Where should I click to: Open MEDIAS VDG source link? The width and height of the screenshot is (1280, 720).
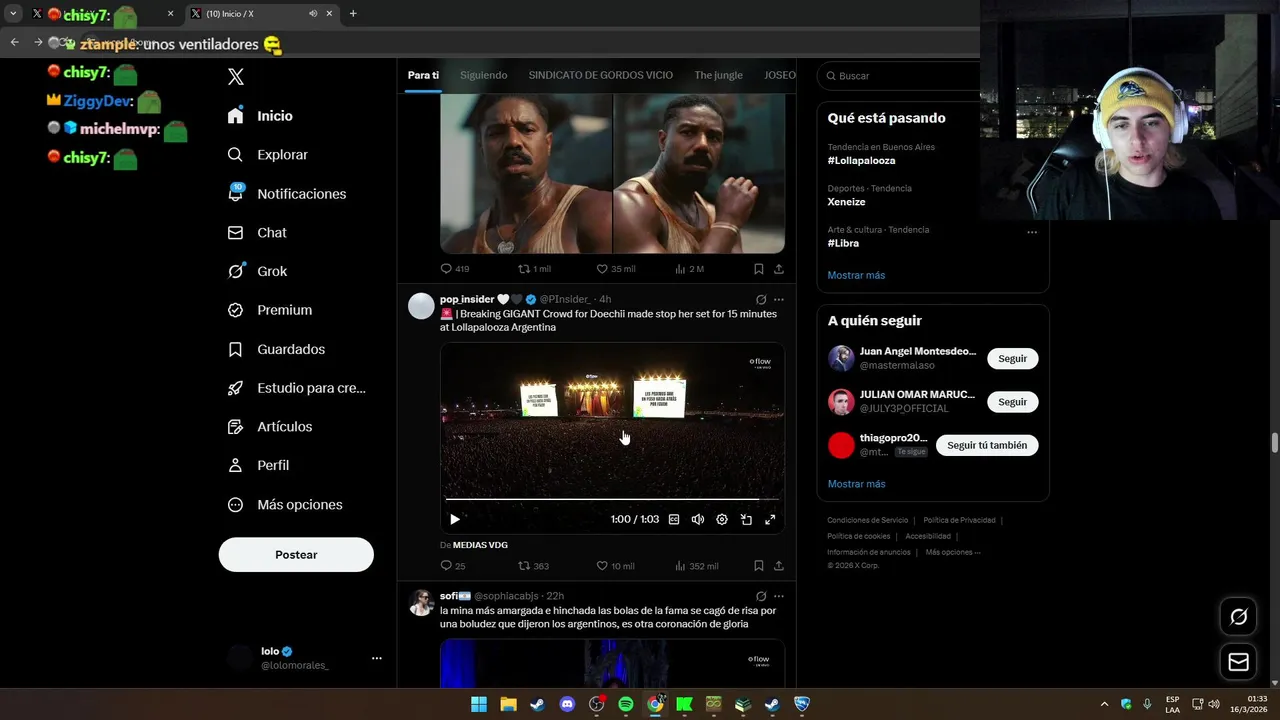(480, 545)
